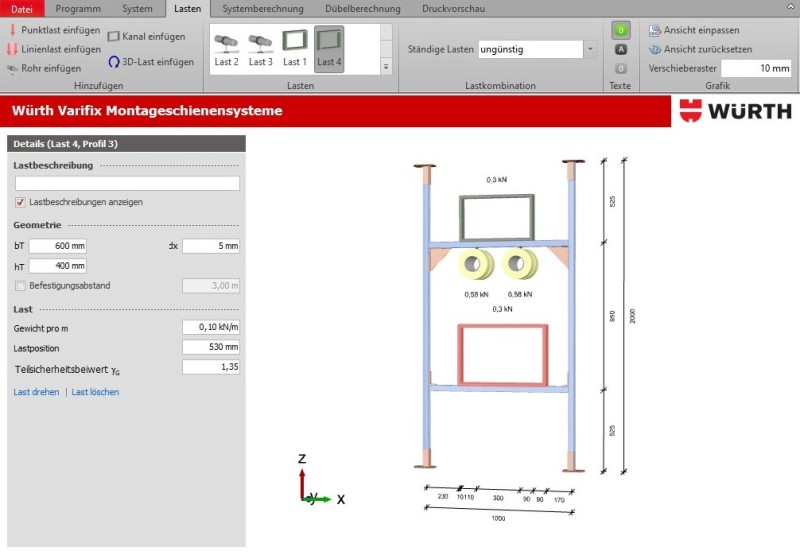Open the Datei menu
The image size is (800, 555).
click(x=22, y=8)
